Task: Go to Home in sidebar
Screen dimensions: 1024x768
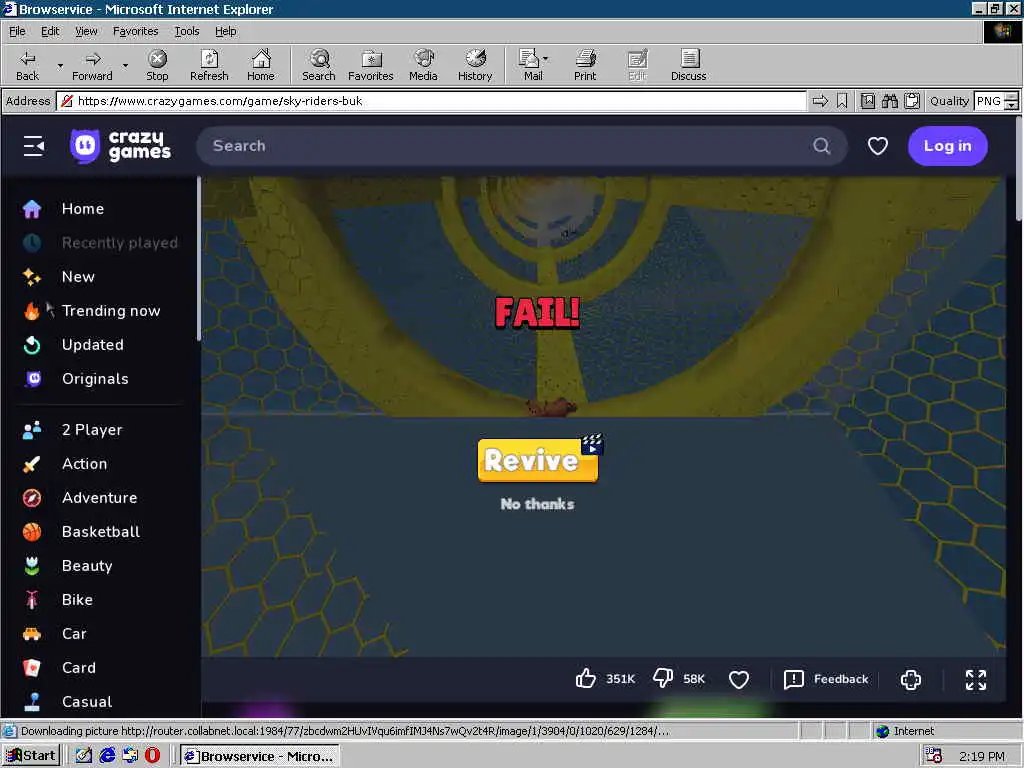Action: point(83,208)
